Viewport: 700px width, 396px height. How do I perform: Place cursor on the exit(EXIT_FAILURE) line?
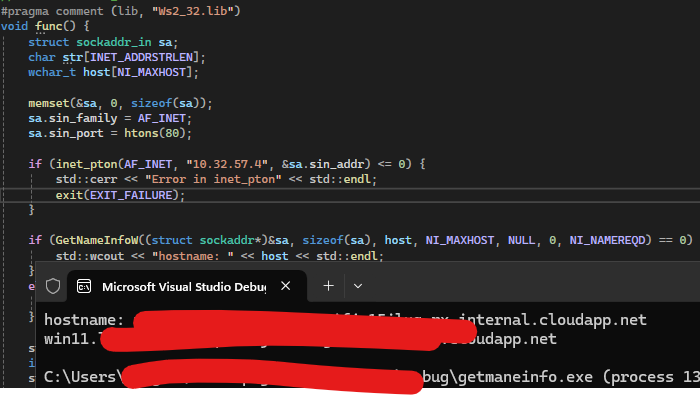tap(120, 195)
